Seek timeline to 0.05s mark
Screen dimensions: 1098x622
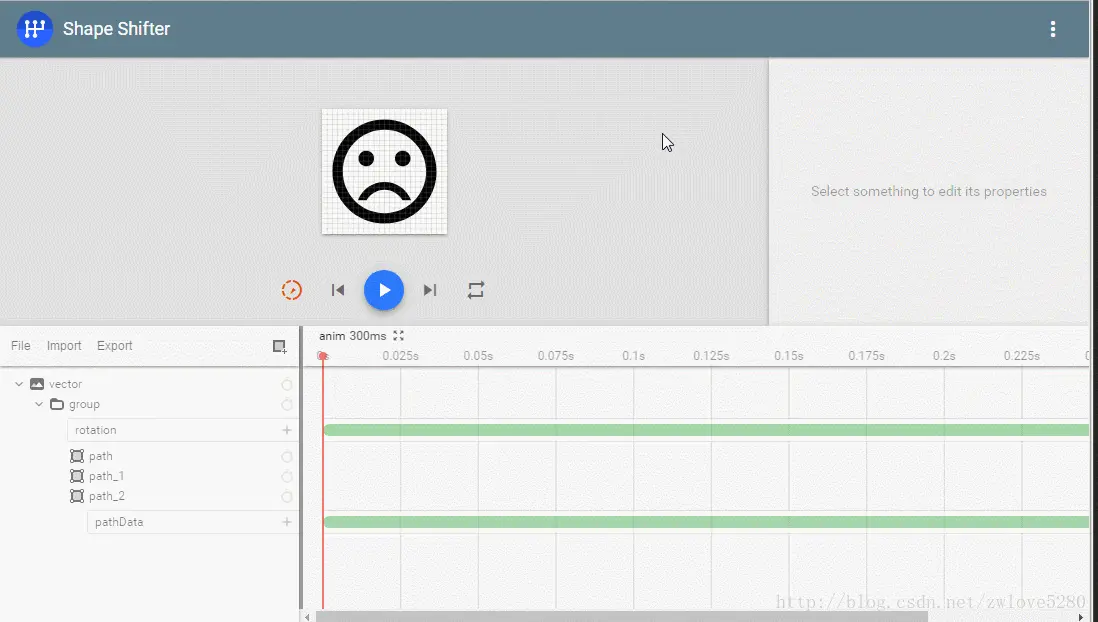click(478, 356)
